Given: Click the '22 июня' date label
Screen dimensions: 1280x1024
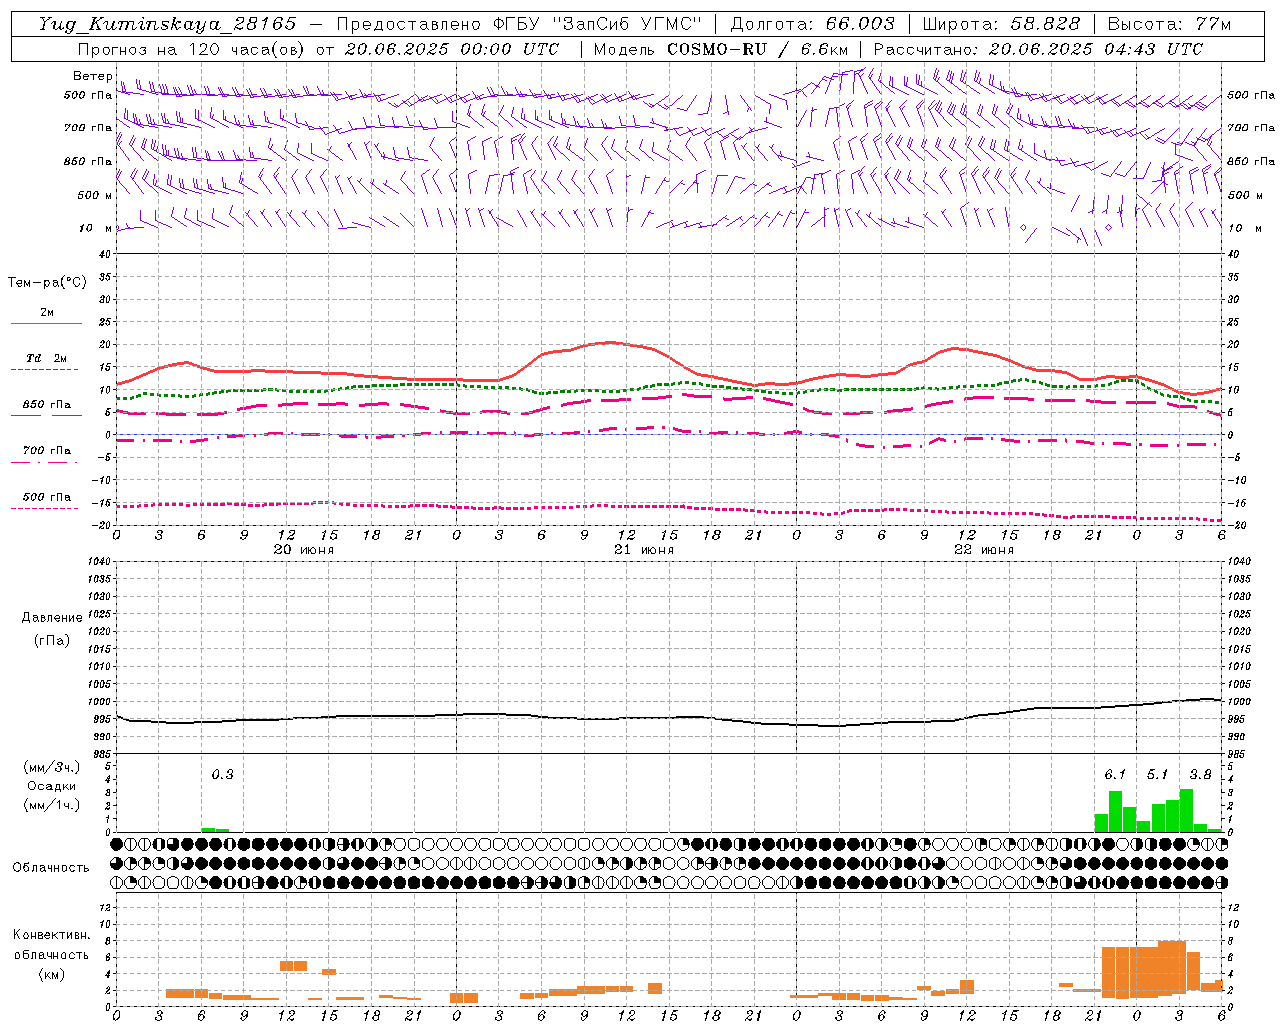Looking at the screenshot, I should point(984,550).
